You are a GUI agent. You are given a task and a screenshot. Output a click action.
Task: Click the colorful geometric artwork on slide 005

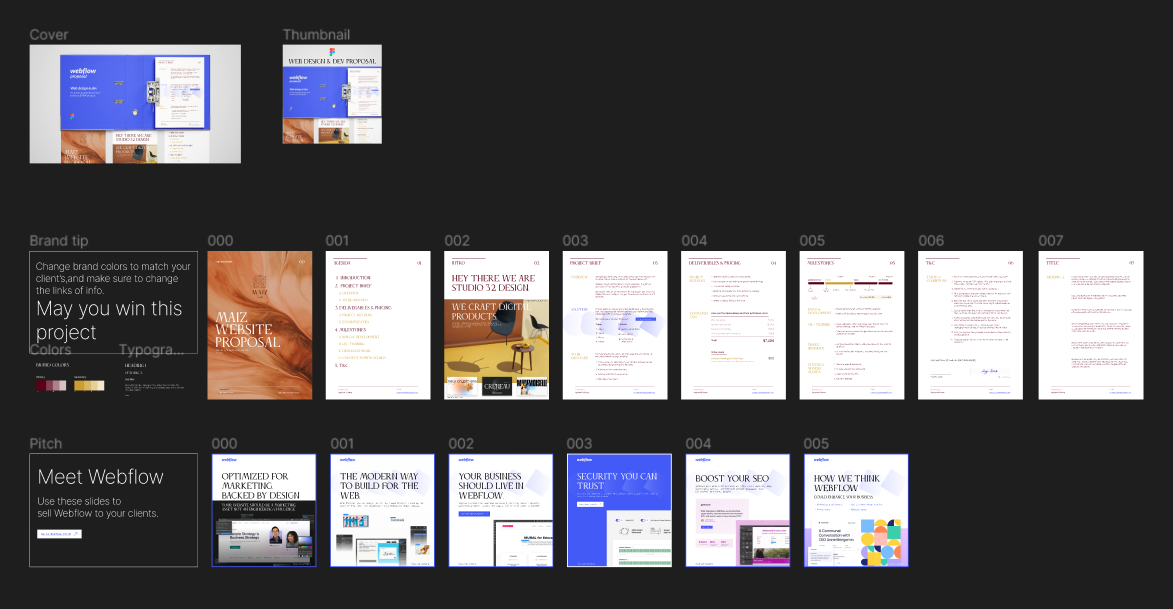[881, 542]
